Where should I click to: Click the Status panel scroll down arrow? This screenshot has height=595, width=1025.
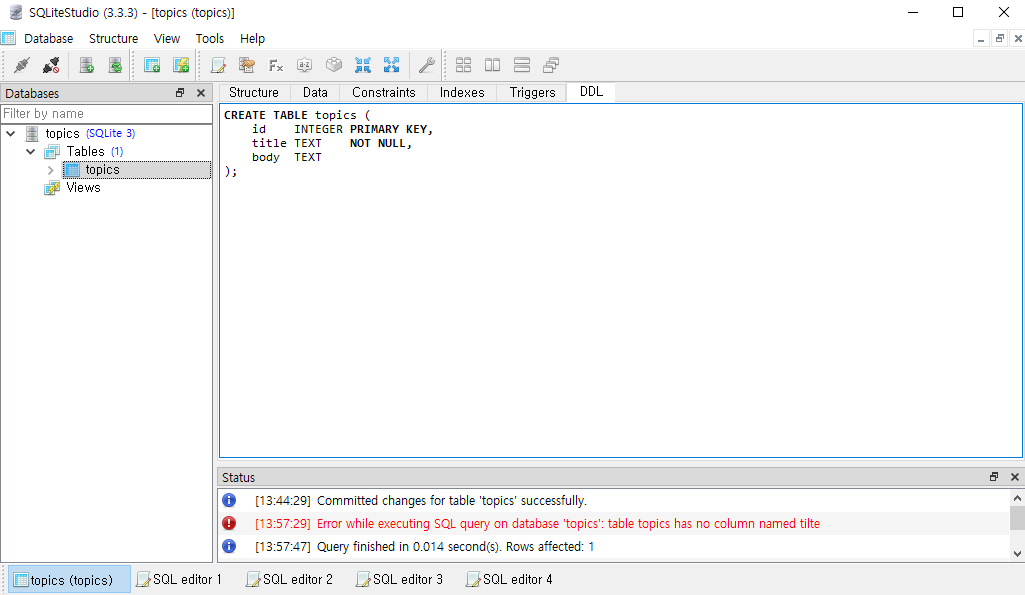(x=1017, y=554)
